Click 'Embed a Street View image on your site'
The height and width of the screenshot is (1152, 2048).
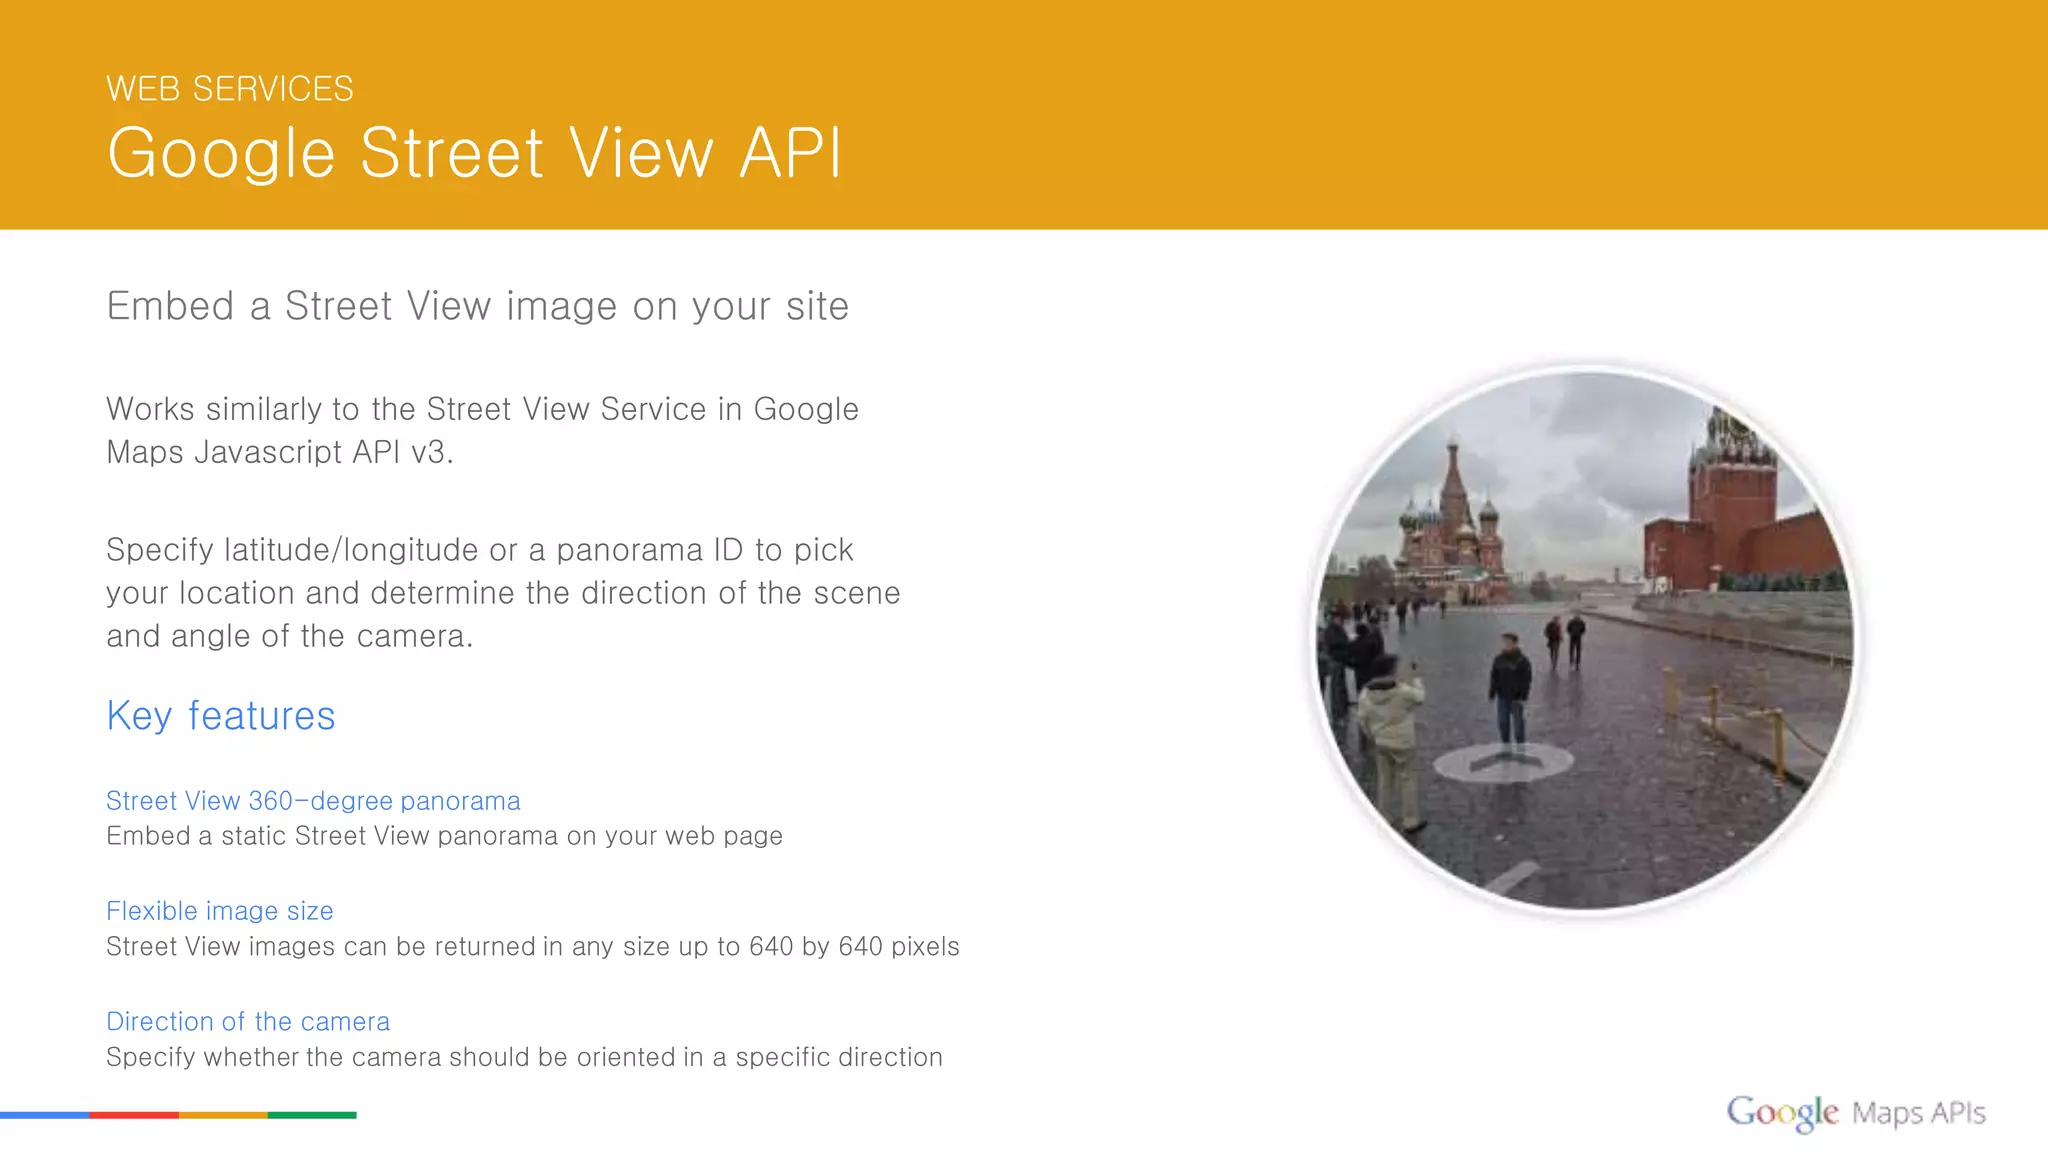[478, 306]
